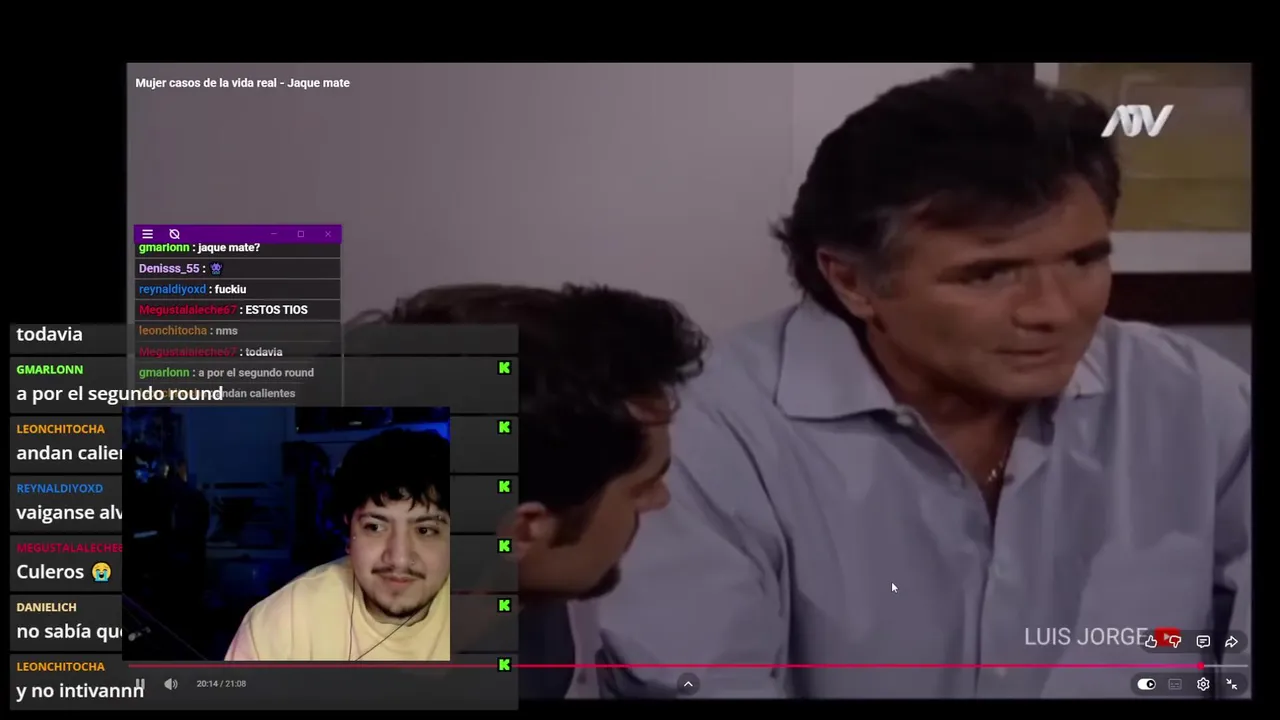Click the streamer webcam thumbnail
This screenshot has height=720, width=1280.
286,535
